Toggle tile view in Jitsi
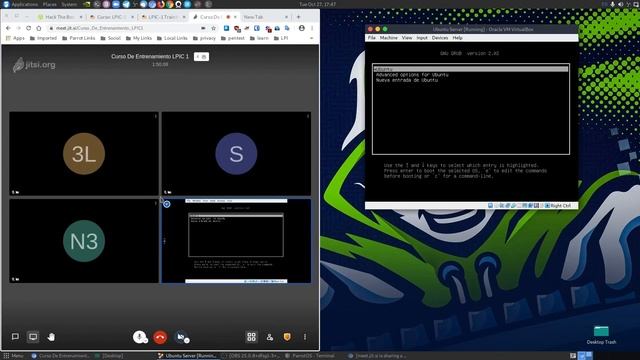 pos(251,337)
